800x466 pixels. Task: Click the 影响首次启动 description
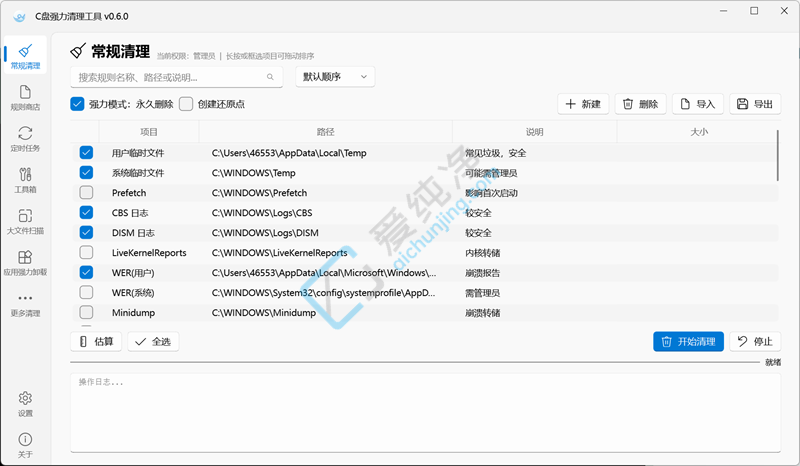(491, 193)
